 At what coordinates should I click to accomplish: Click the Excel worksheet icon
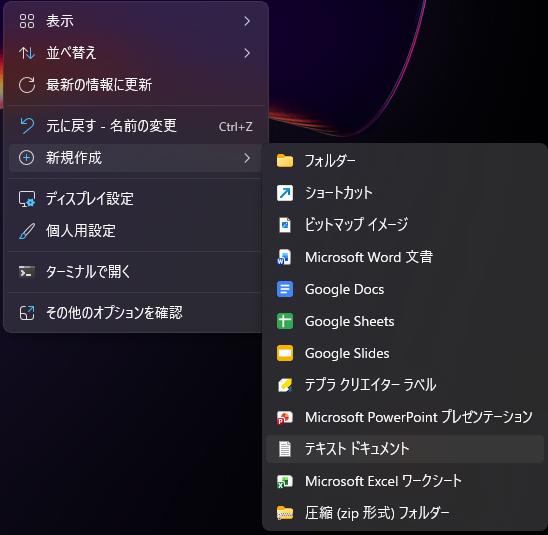[285, 482]
